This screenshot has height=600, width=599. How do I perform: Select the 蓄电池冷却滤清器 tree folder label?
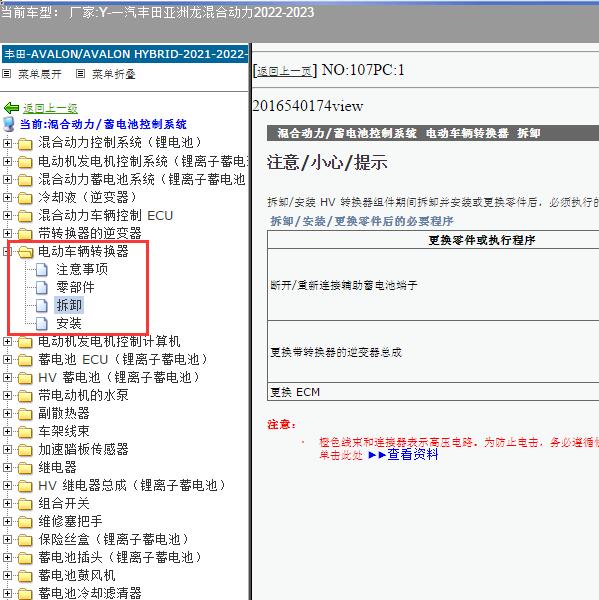(90, 593)
